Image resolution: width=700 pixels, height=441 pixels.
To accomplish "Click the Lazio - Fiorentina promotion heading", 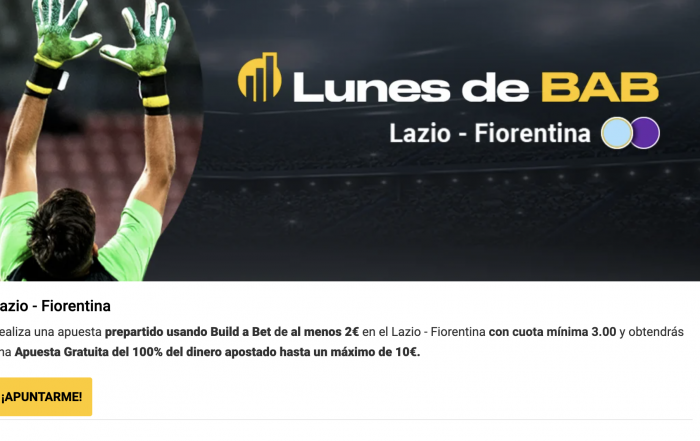I will click(54, 306).
